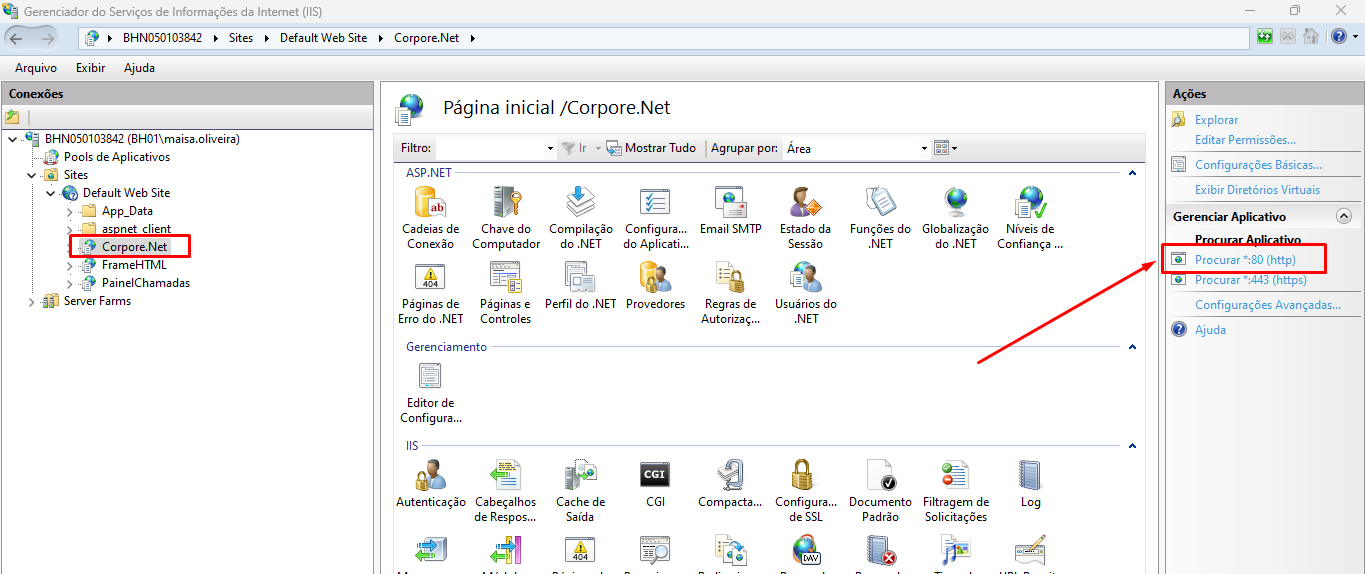Click Ajuda link in Ações panel
Image resolution: width=1365 pixels, height=574 pixels.
(1210, 330)
